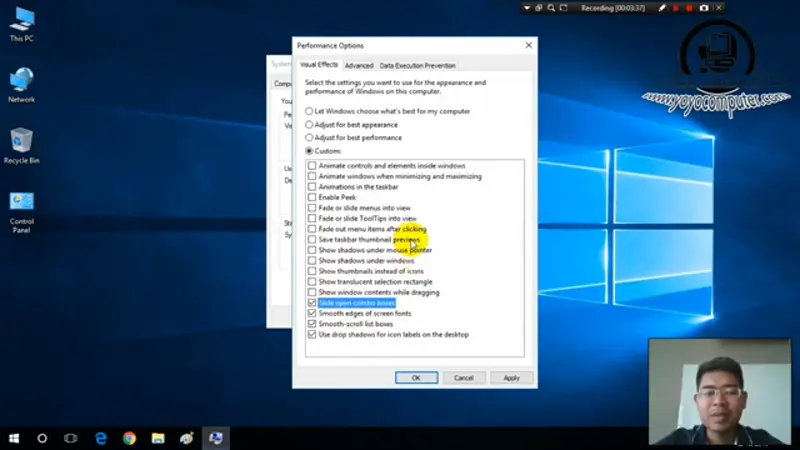The width and height of the screenshot is (800, 450).
Task: Select the active System window taskbar icon
Action: click(215, 438)
